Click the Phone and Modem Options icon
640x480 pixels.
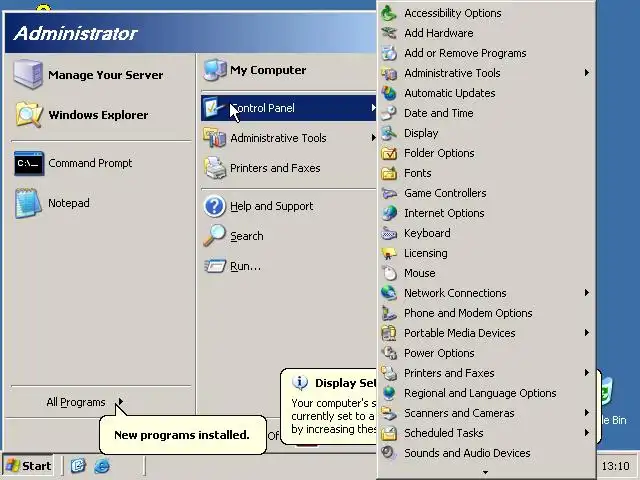point(389,313)
